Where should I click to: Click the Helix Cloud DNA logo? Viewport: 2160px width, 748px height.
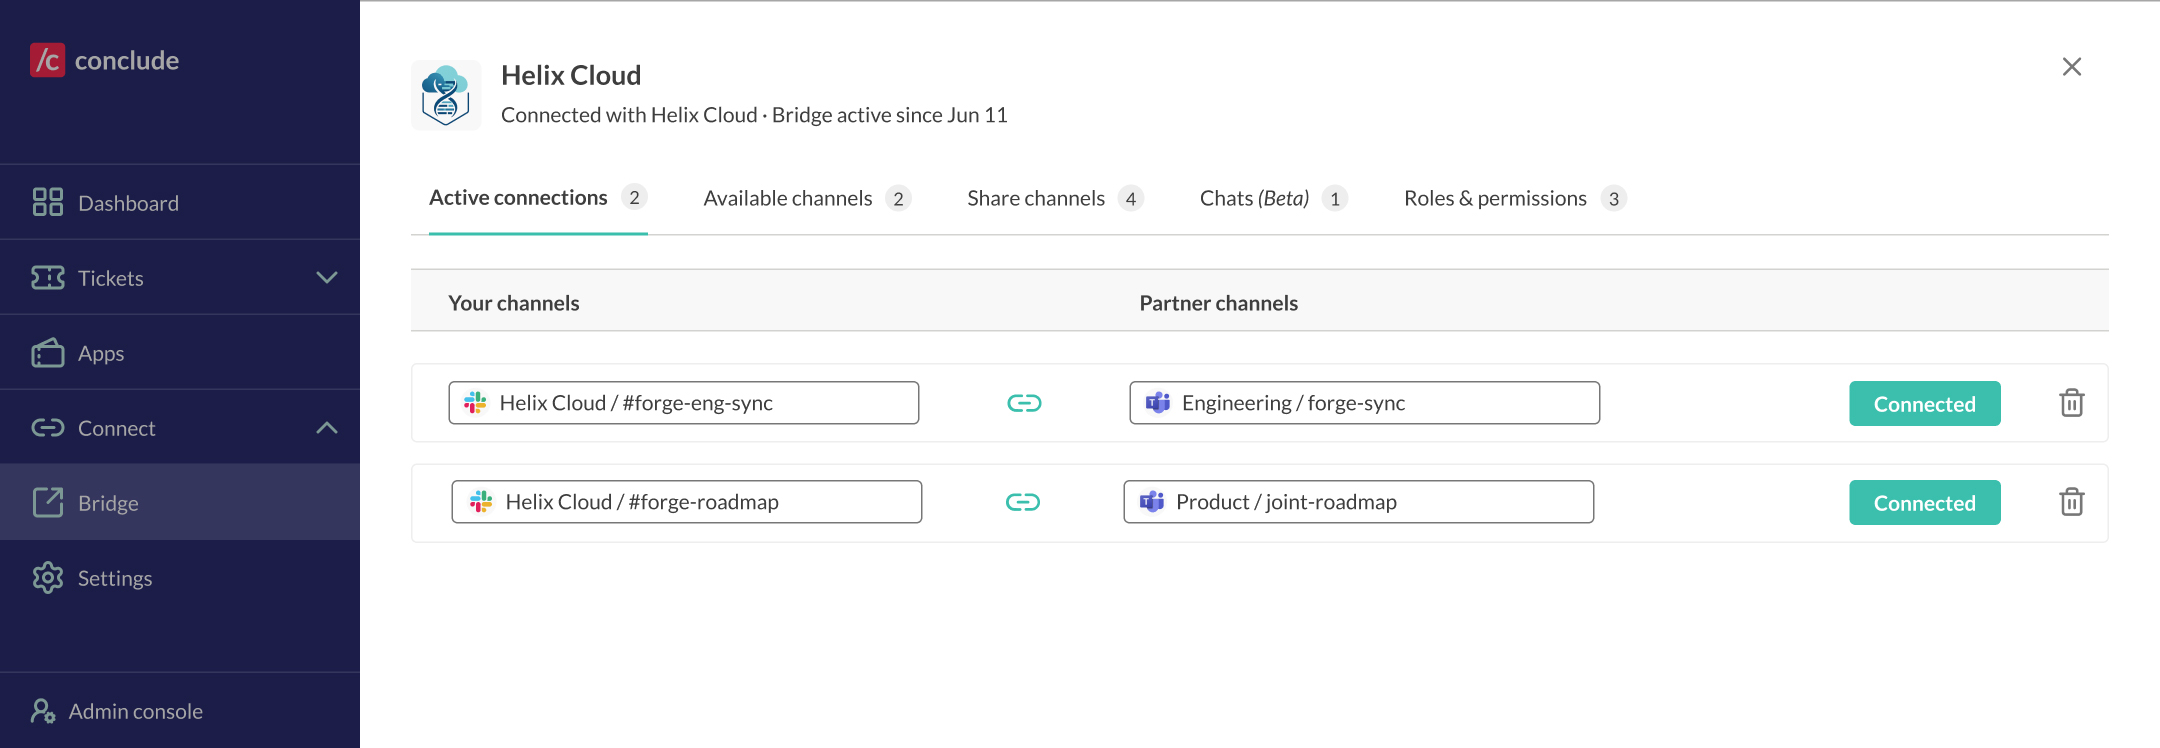tap(446, 95)
